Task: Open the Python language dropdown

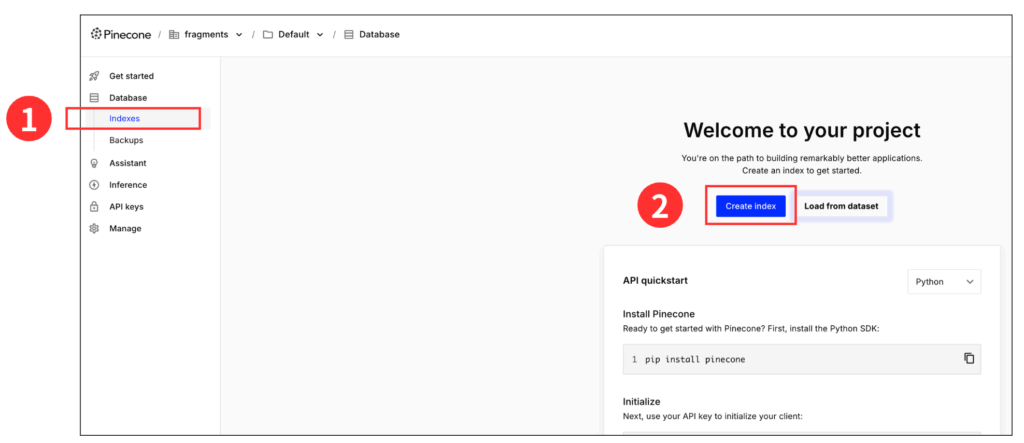Action: click(x=943, y=282)
